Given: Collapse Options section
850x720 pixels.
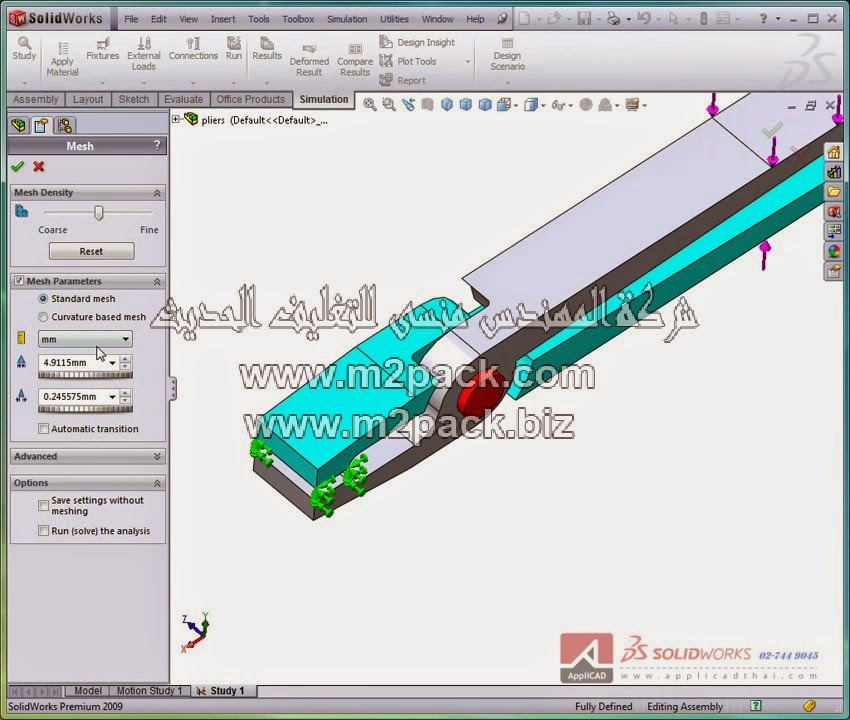Looking at the screenshot, I should pos(157,483).
